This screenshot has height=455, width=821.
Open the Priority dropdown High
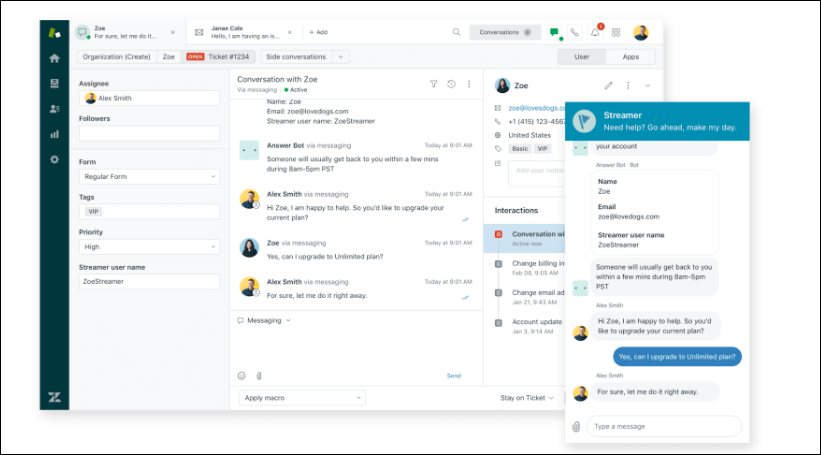[149, 247]
